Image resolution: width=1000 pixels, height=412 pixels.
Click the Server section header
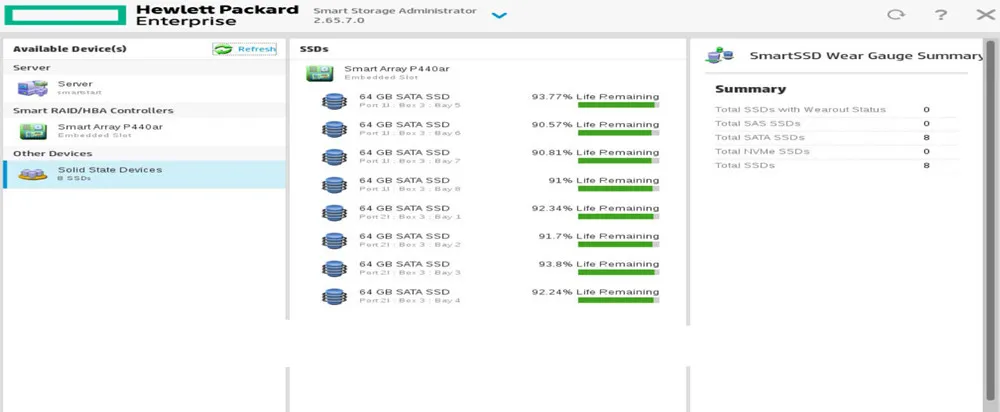(x=144, y=68)
